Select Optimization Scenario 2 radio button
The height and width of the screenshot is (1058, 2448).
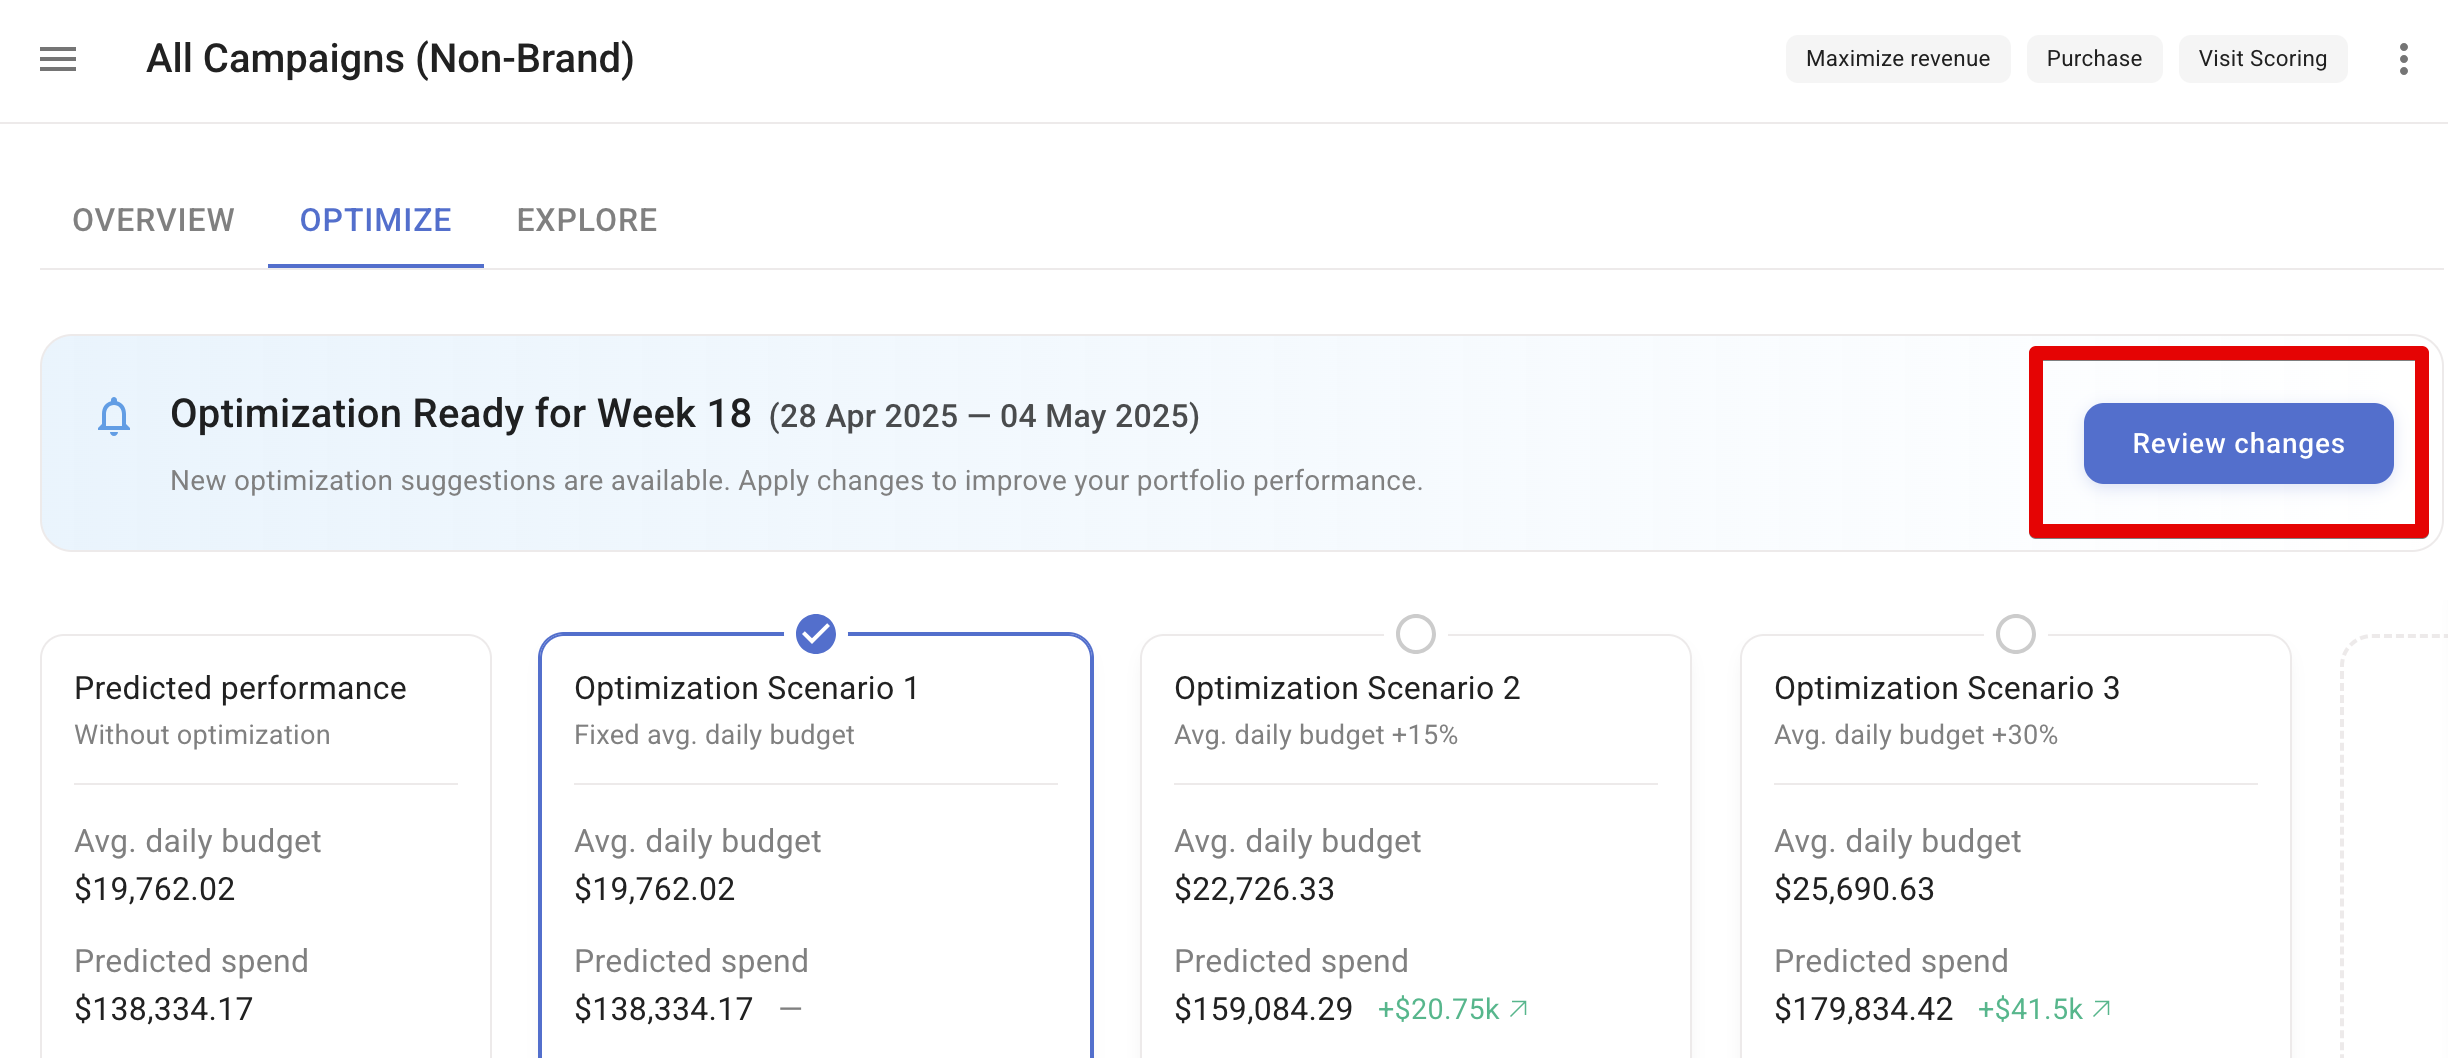pyautogui.click(x=1414, y=633)
